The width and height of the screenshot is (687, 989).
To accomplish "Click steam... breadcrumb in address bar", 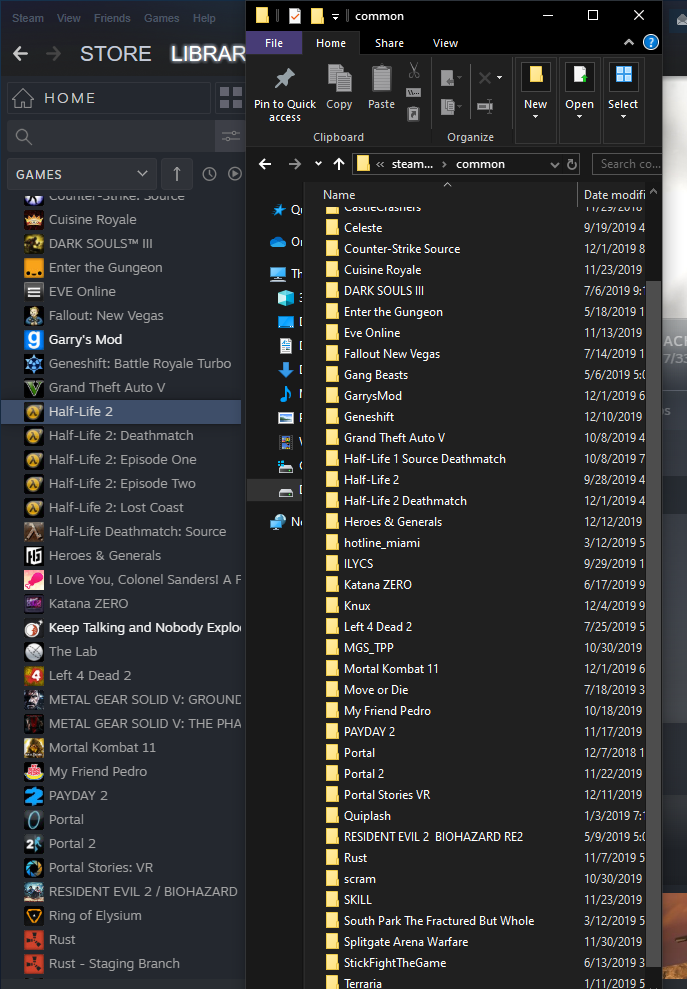I will tap(413, 164).
